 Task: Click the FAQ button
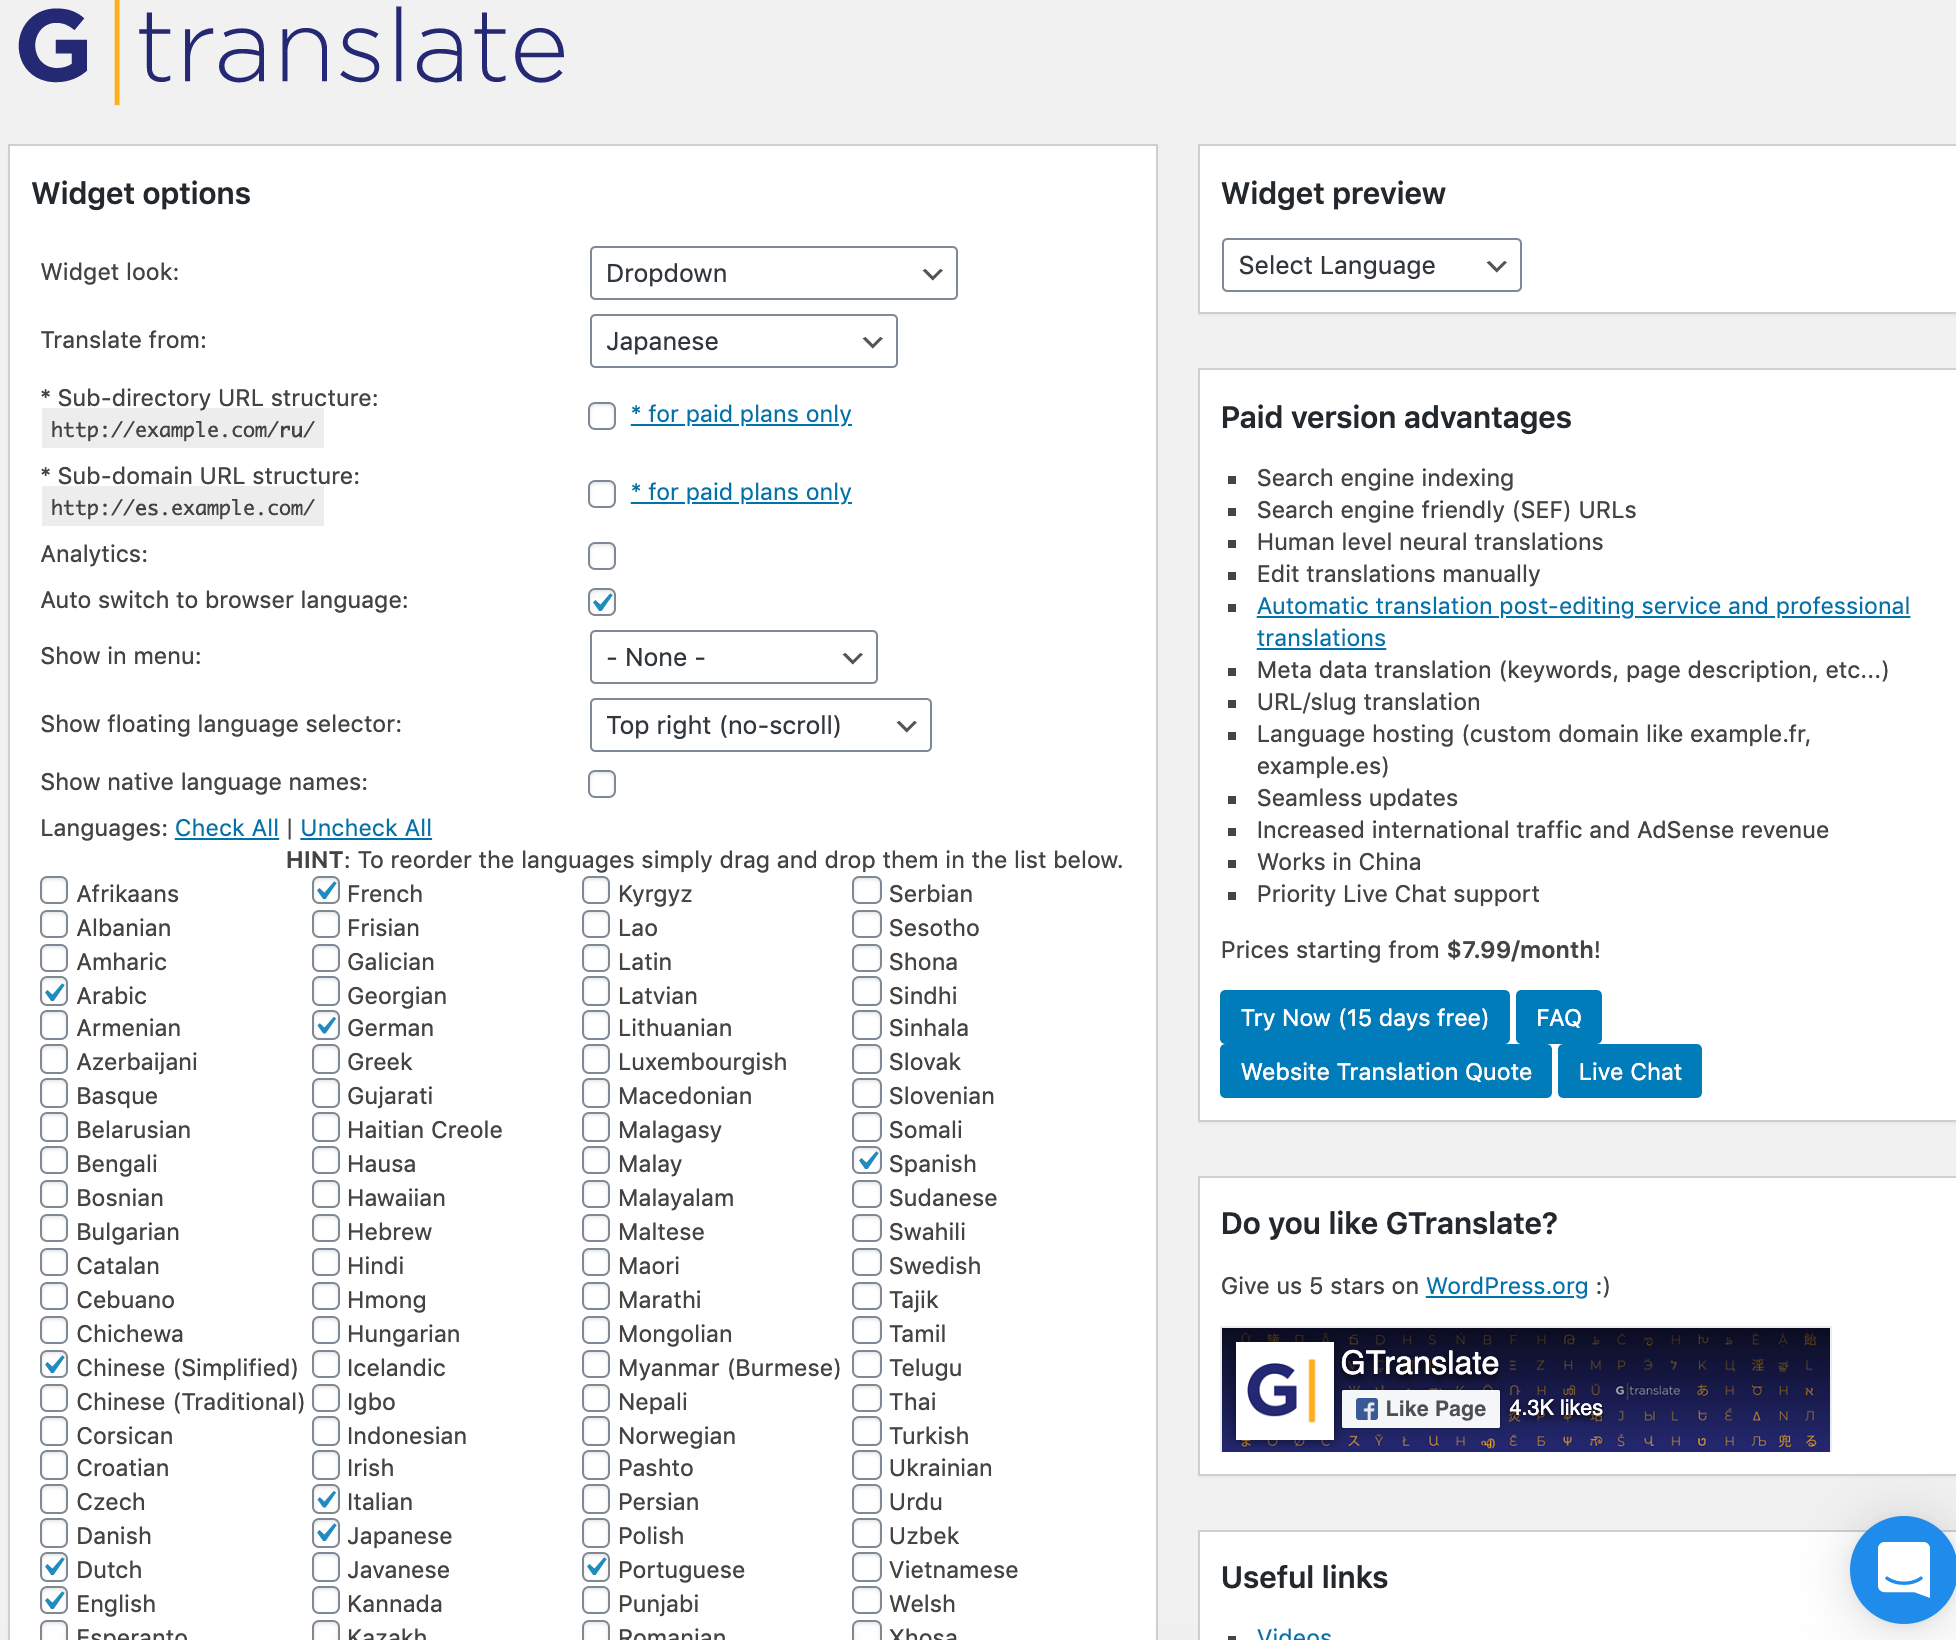pos(1559,1018)
